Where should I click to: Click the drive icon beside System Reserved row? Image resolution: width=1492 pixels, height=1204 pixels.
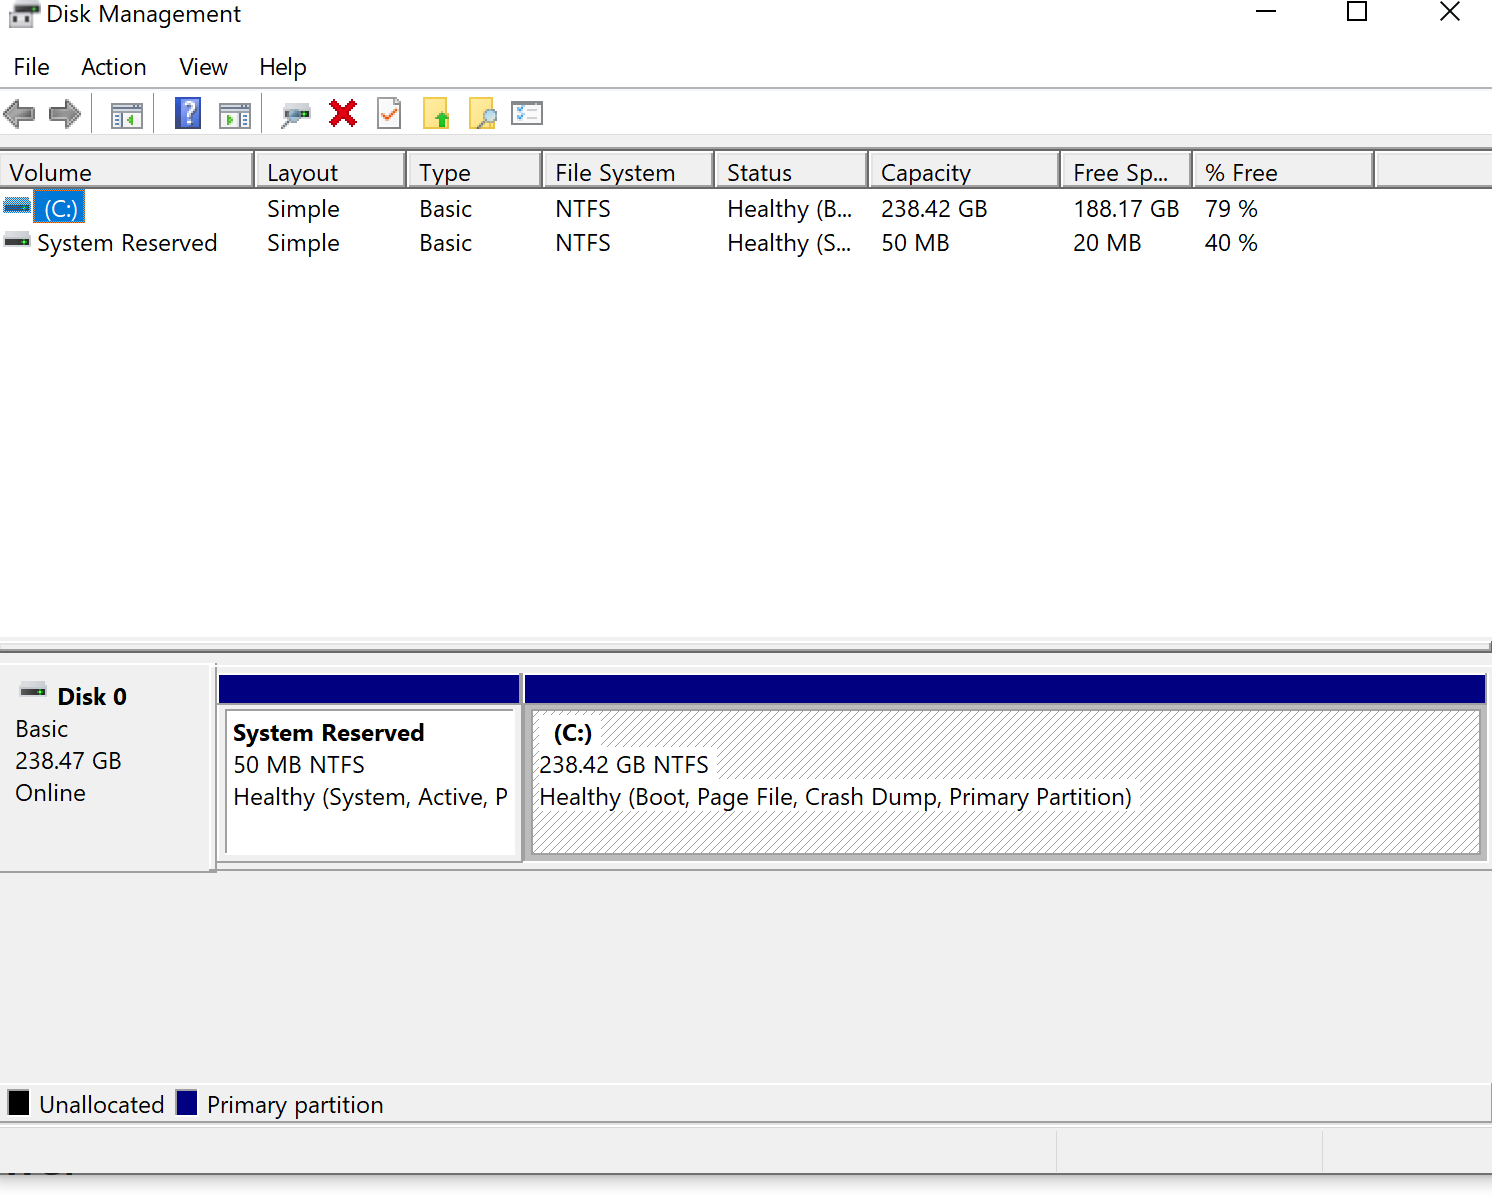tap(17, 240)
